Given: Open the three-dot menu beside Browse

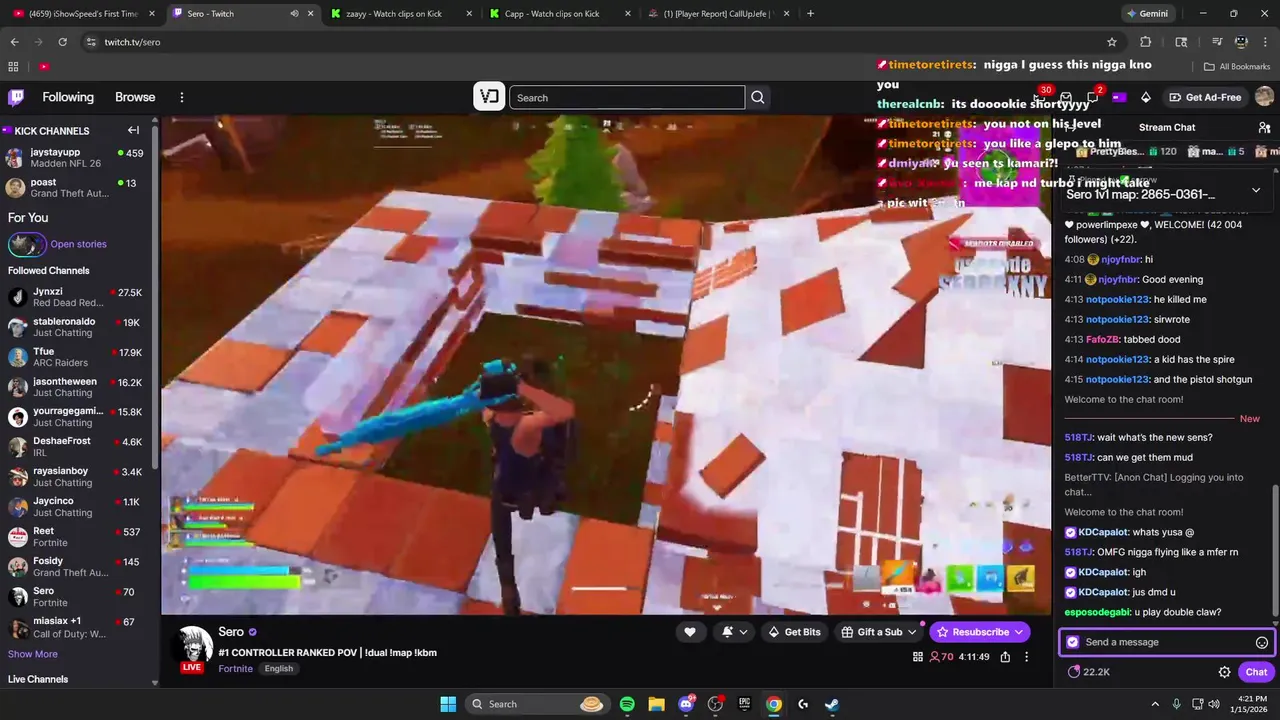Looking at the screenshot, I should [x=182, y=97].
